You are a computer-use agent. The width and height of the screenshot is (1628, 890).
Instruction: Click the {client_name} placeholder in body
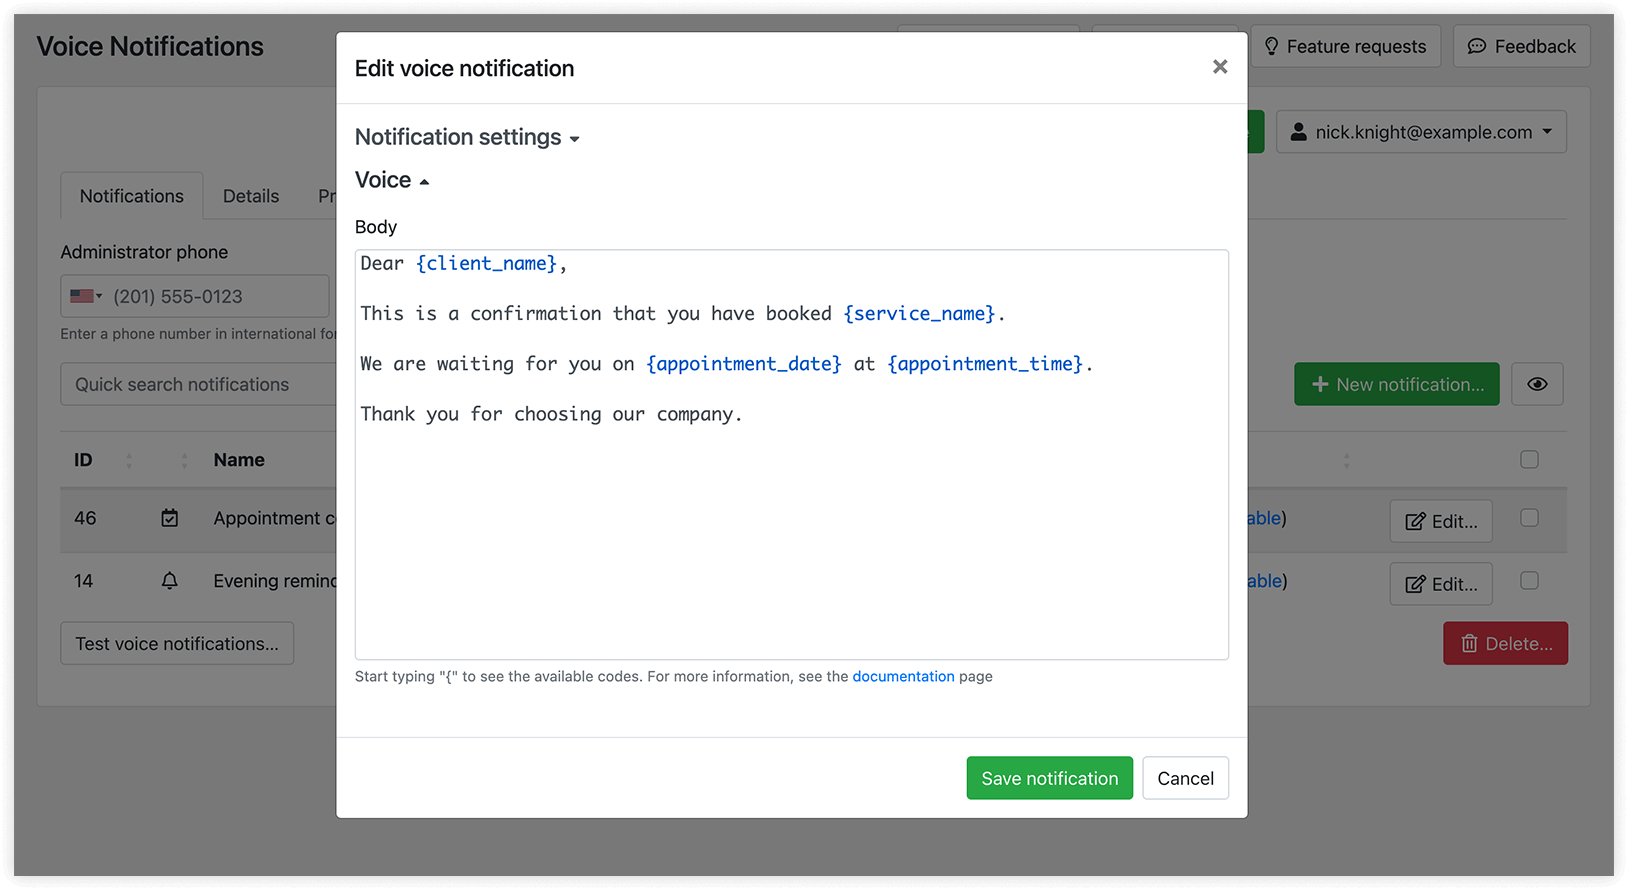point(487,263)
